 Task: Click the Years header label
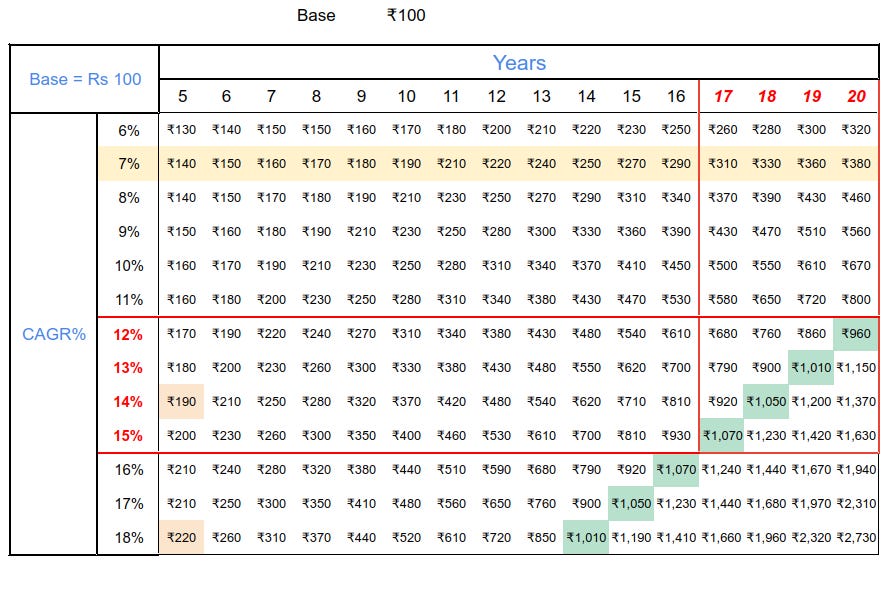click(521, 63)
